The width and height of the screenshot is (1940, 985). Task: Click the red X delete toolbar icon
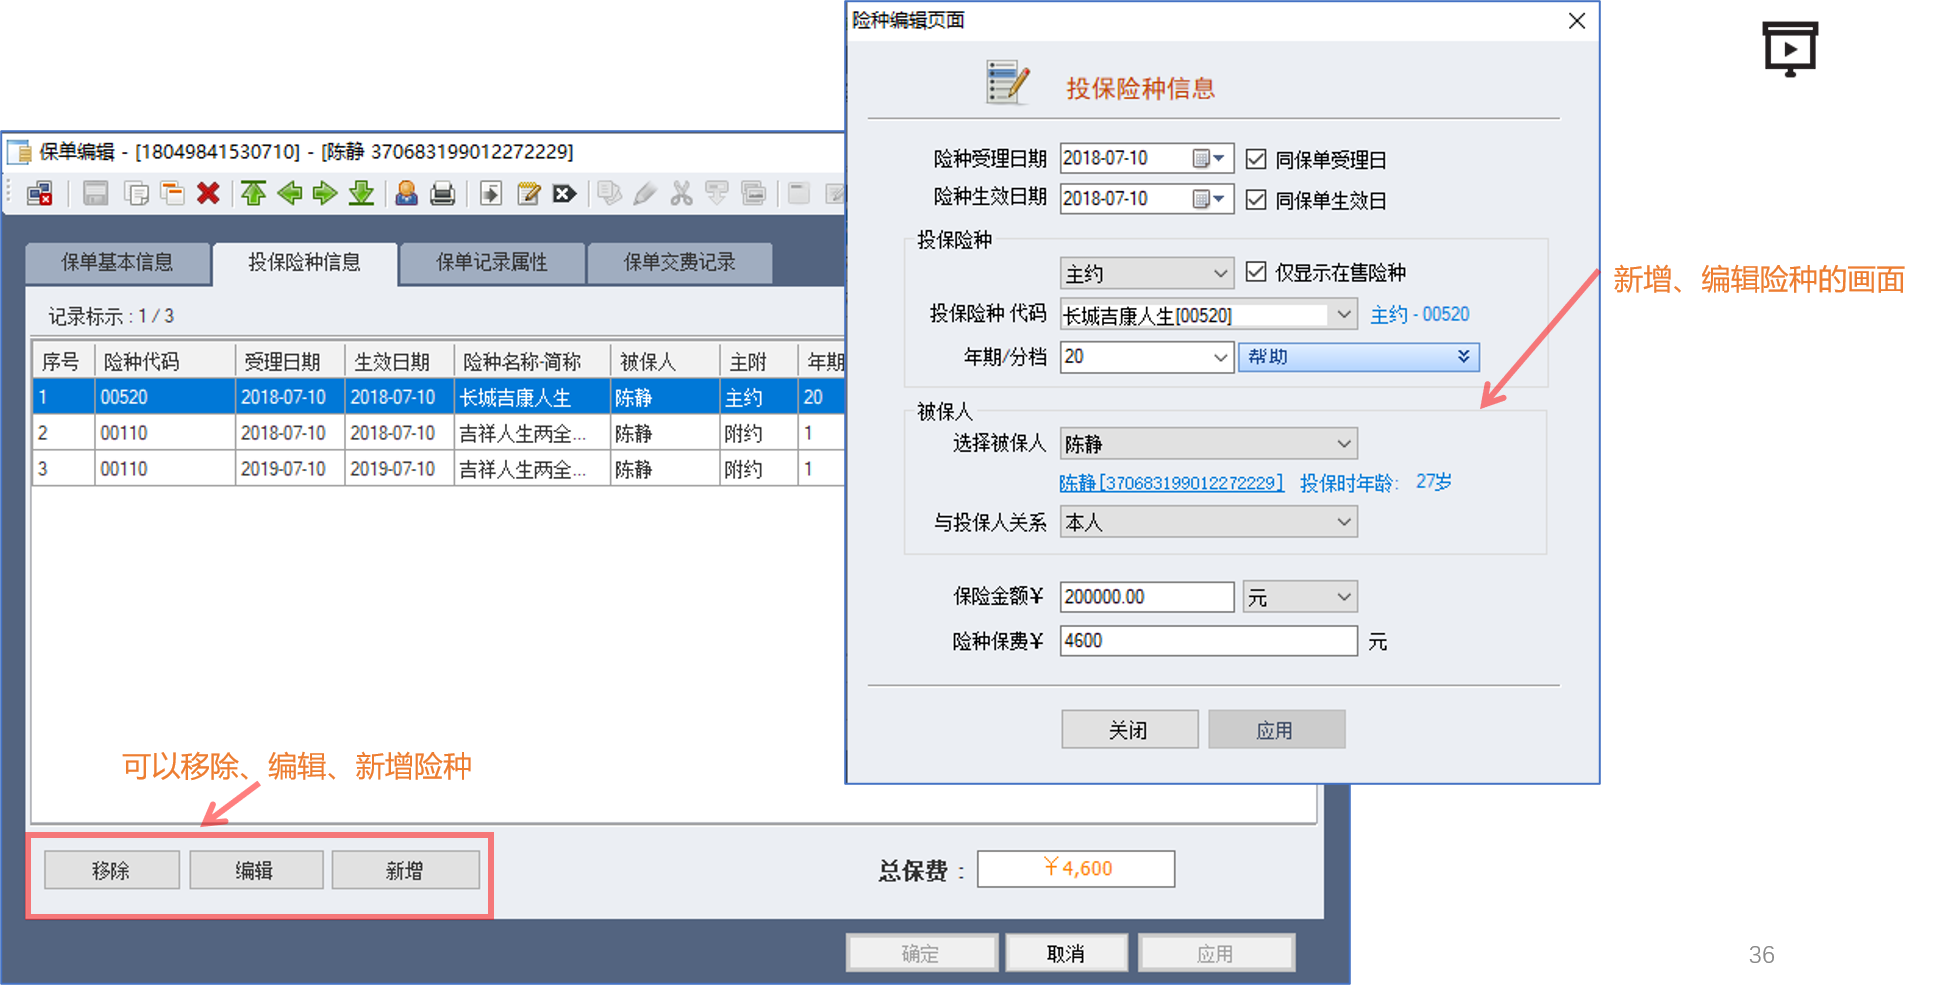[x=208, y=193]
